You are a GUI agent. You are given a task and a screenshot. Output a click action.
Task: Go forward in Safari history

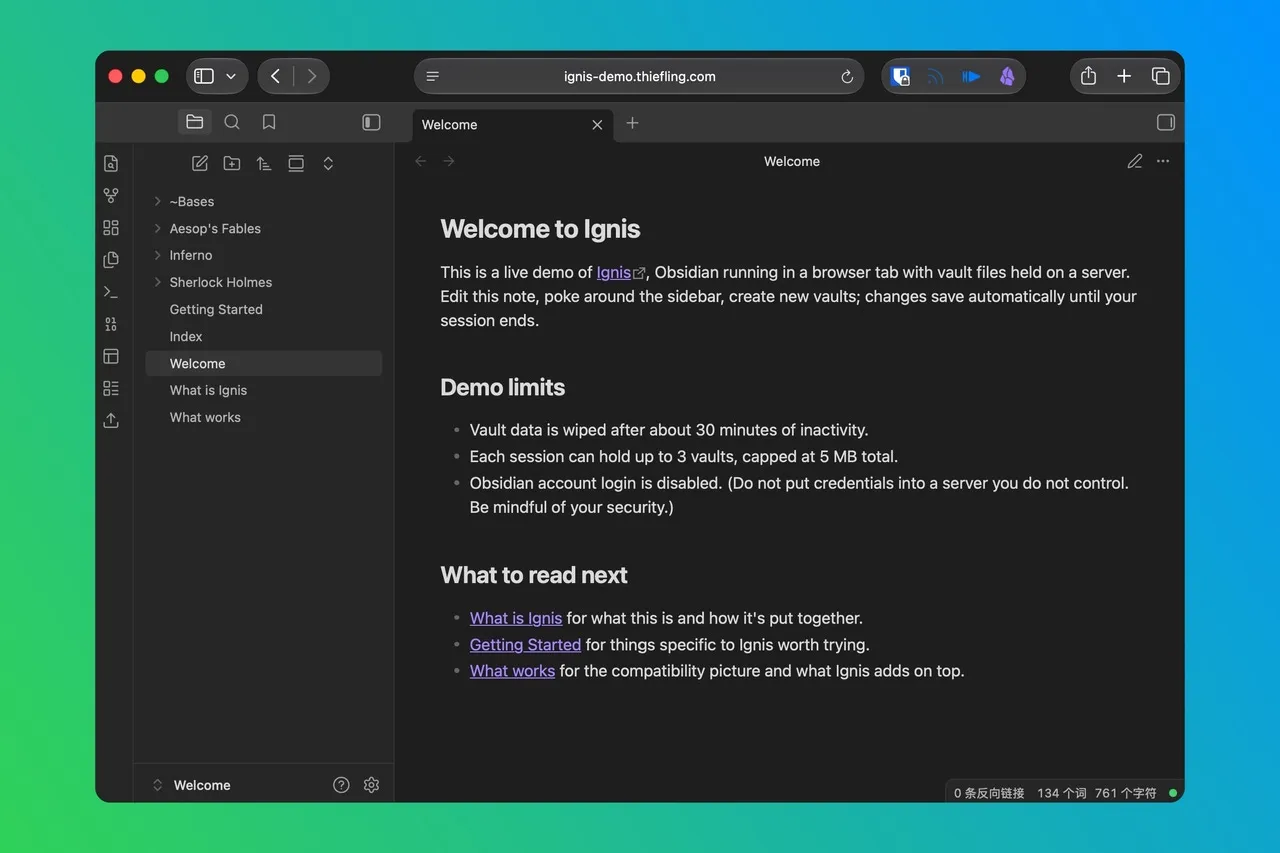click(x=312, y=76)
